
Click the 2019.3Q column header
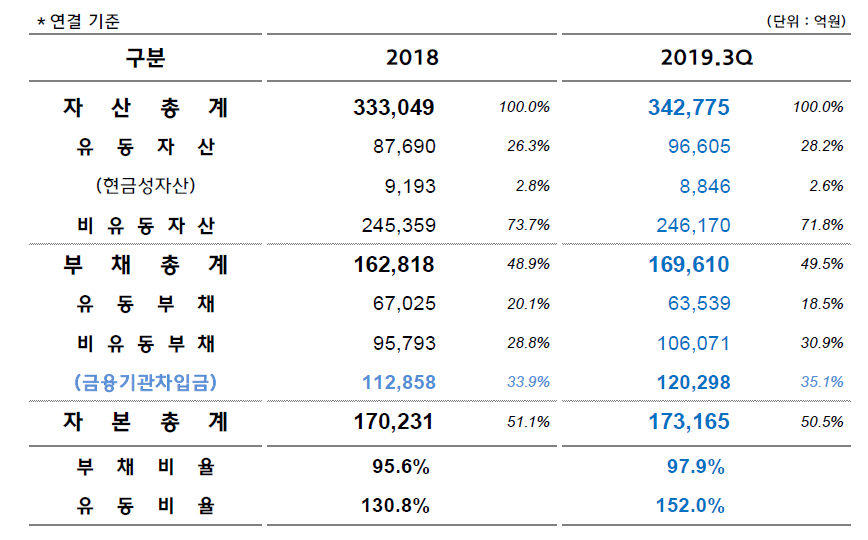[x=706, y=58]
